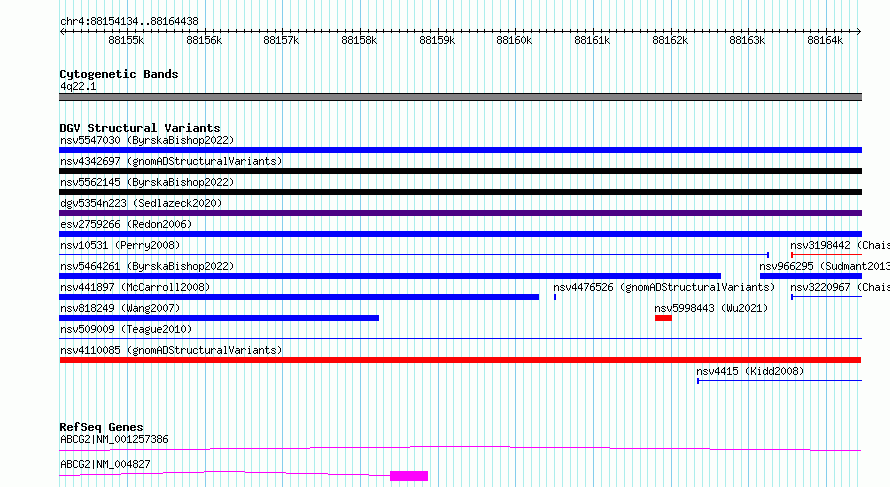Select the red nsv4110085 variant bar

point(460,360)
